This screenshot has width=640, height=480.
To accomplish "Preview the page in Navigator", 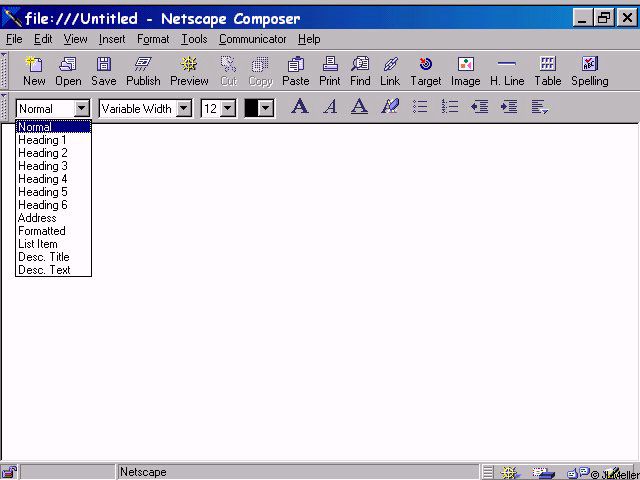I will click(189, 71).
